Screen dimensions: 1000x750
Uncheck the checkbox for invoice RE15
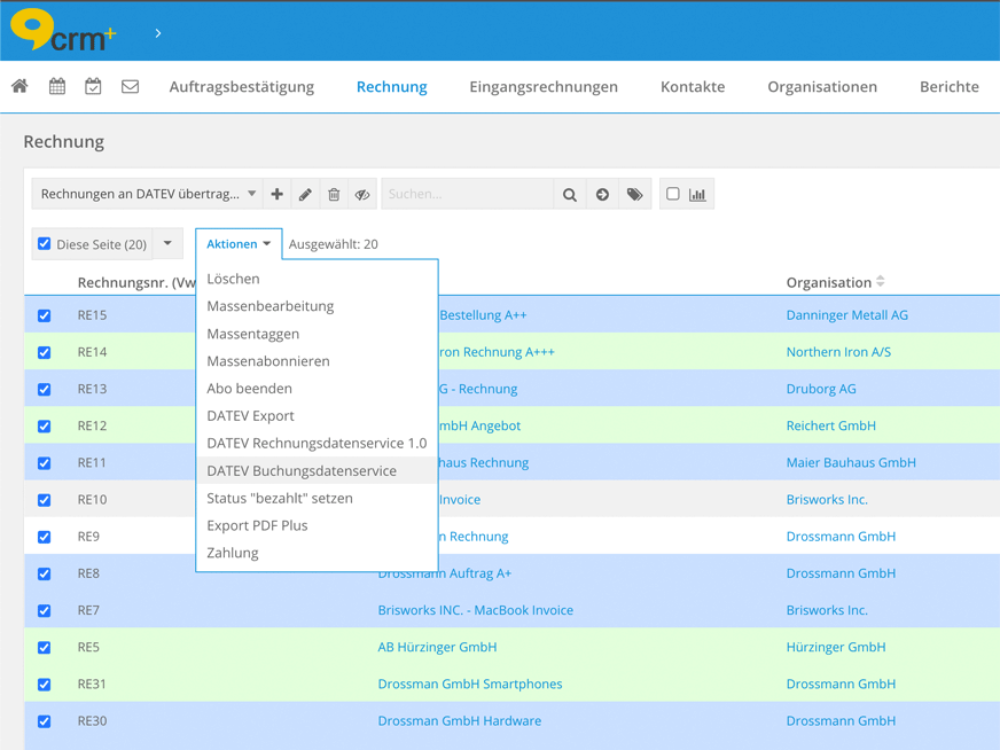(44, 315)
